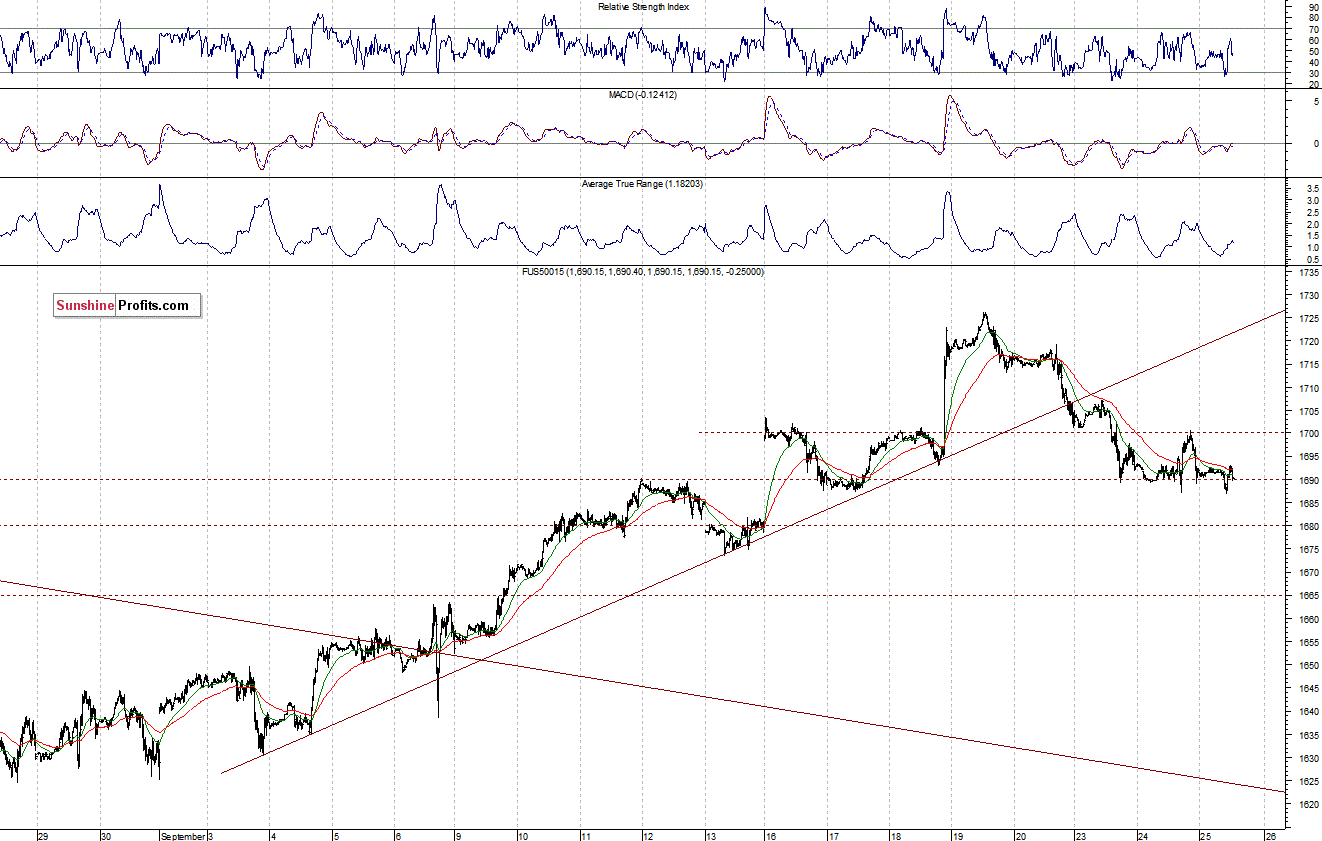Click the 1670 price axis label
The width and height of the screenshot is (1322, 841).
tap(1308, 573)
